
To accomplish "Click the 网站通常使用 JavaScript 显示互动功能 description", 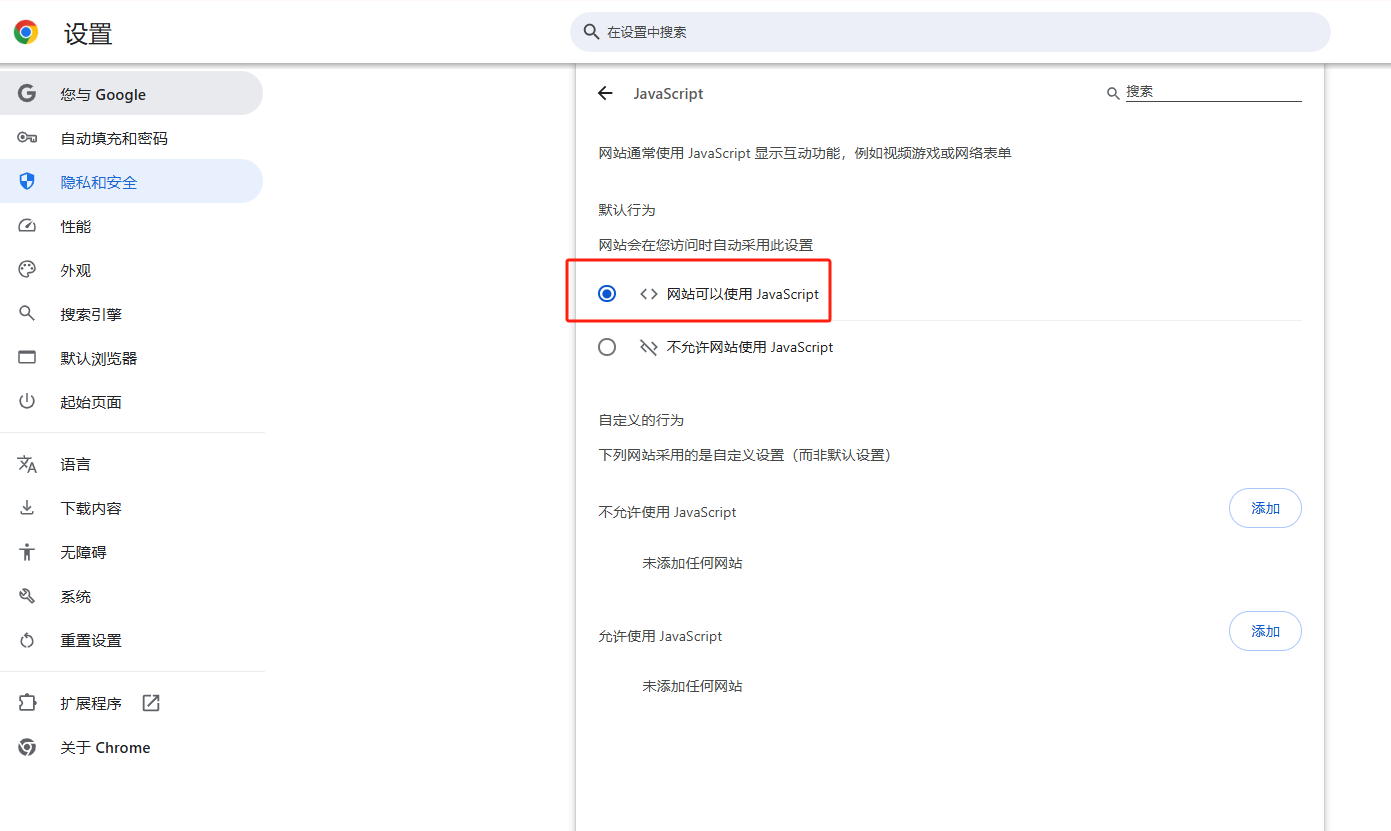I will (x=805, y=153).
